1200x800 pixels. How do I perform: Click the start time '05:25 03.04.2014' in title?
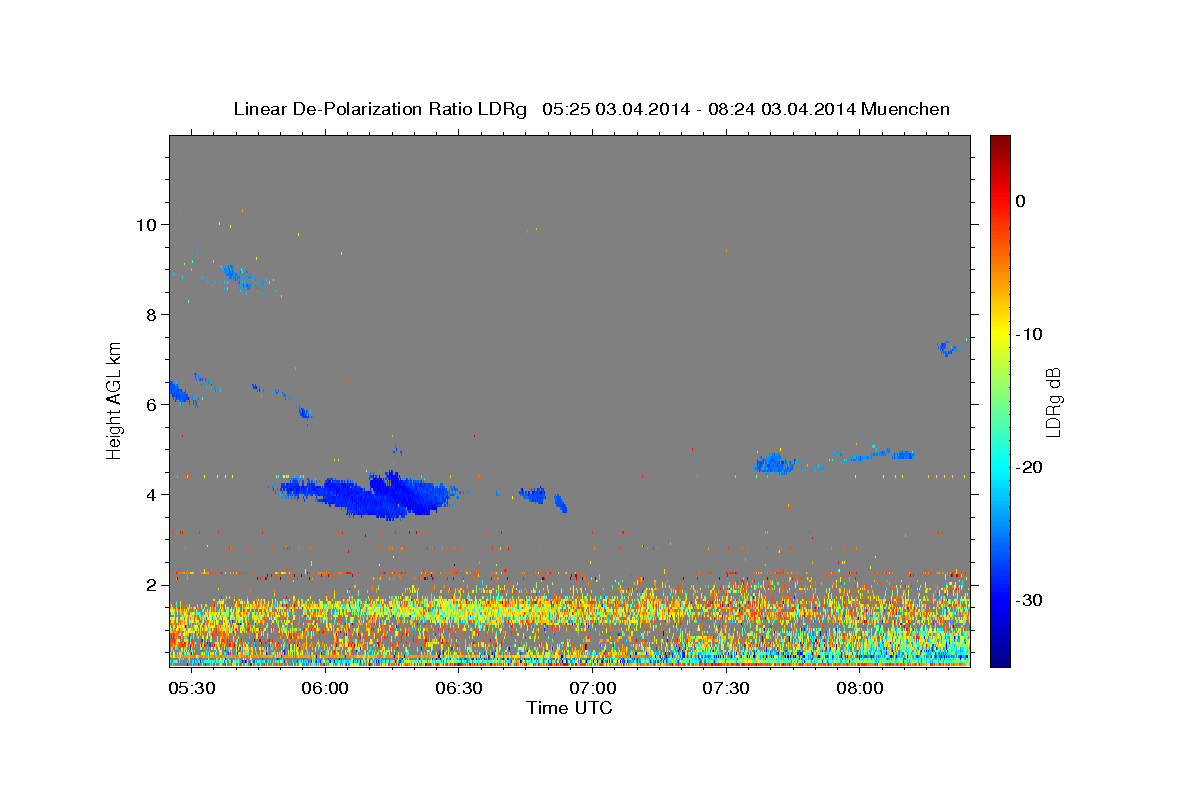615,109
